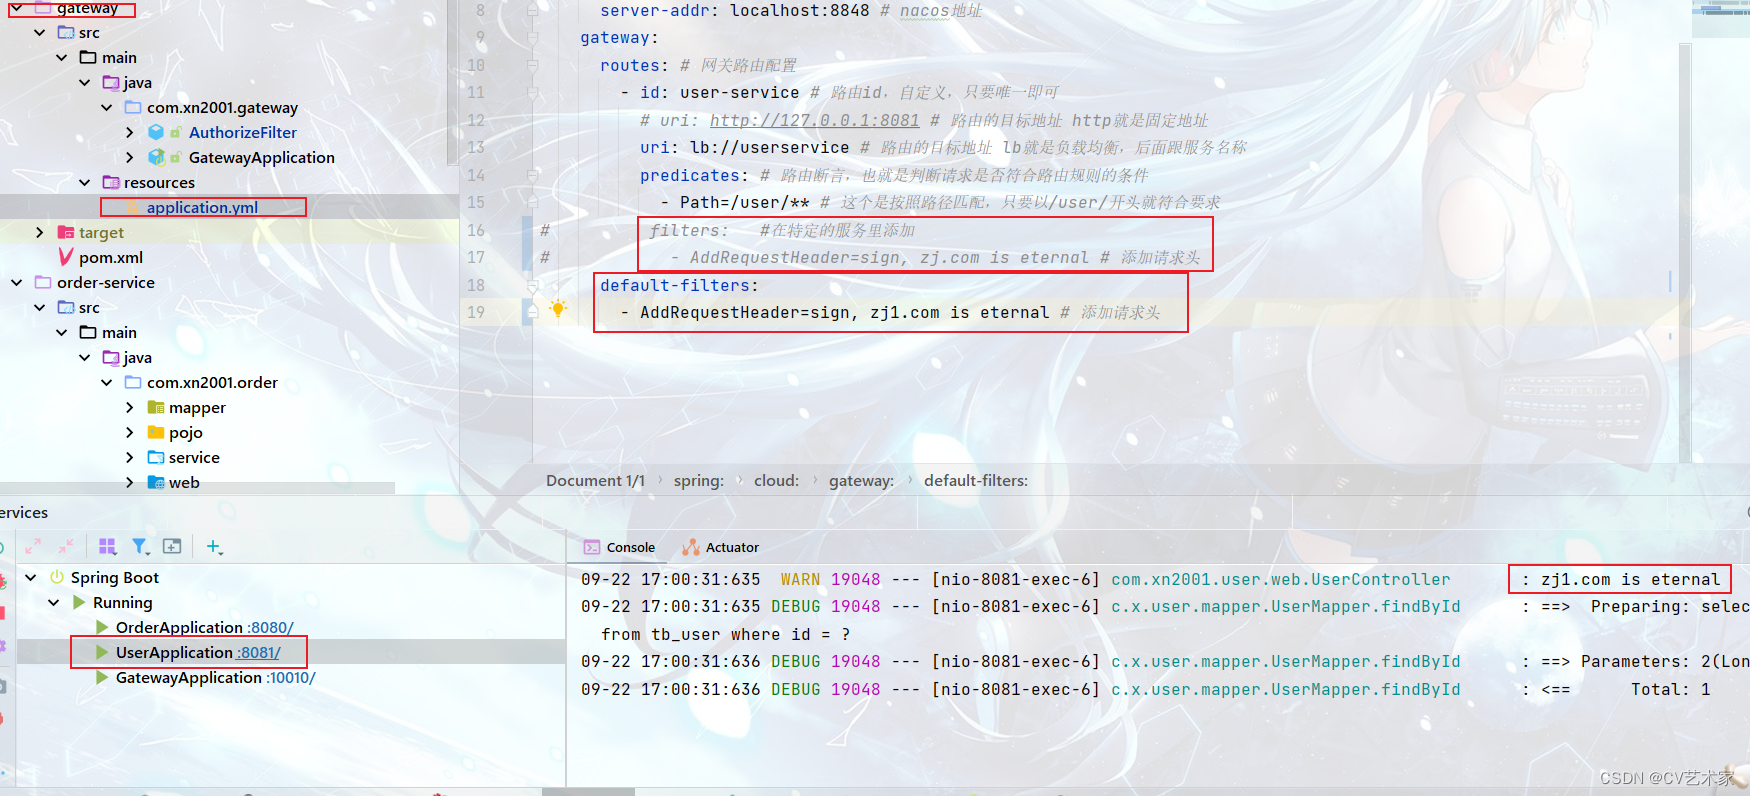Image resolution: width=1750 pixels, height=796 pixels.
Task: Click the com.xn2001.user.web.UserController log link
Action: (1281, 579)
